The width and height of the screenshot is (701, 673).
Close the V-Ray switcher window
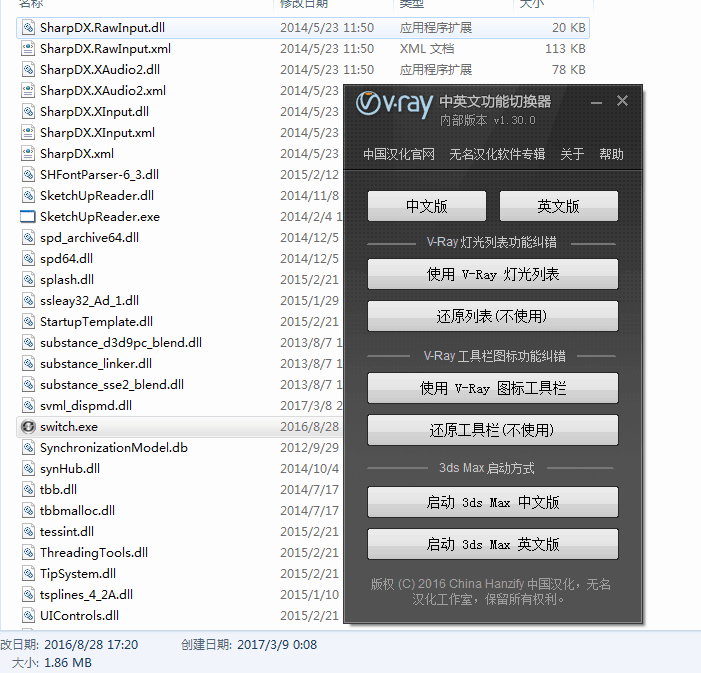622,101
